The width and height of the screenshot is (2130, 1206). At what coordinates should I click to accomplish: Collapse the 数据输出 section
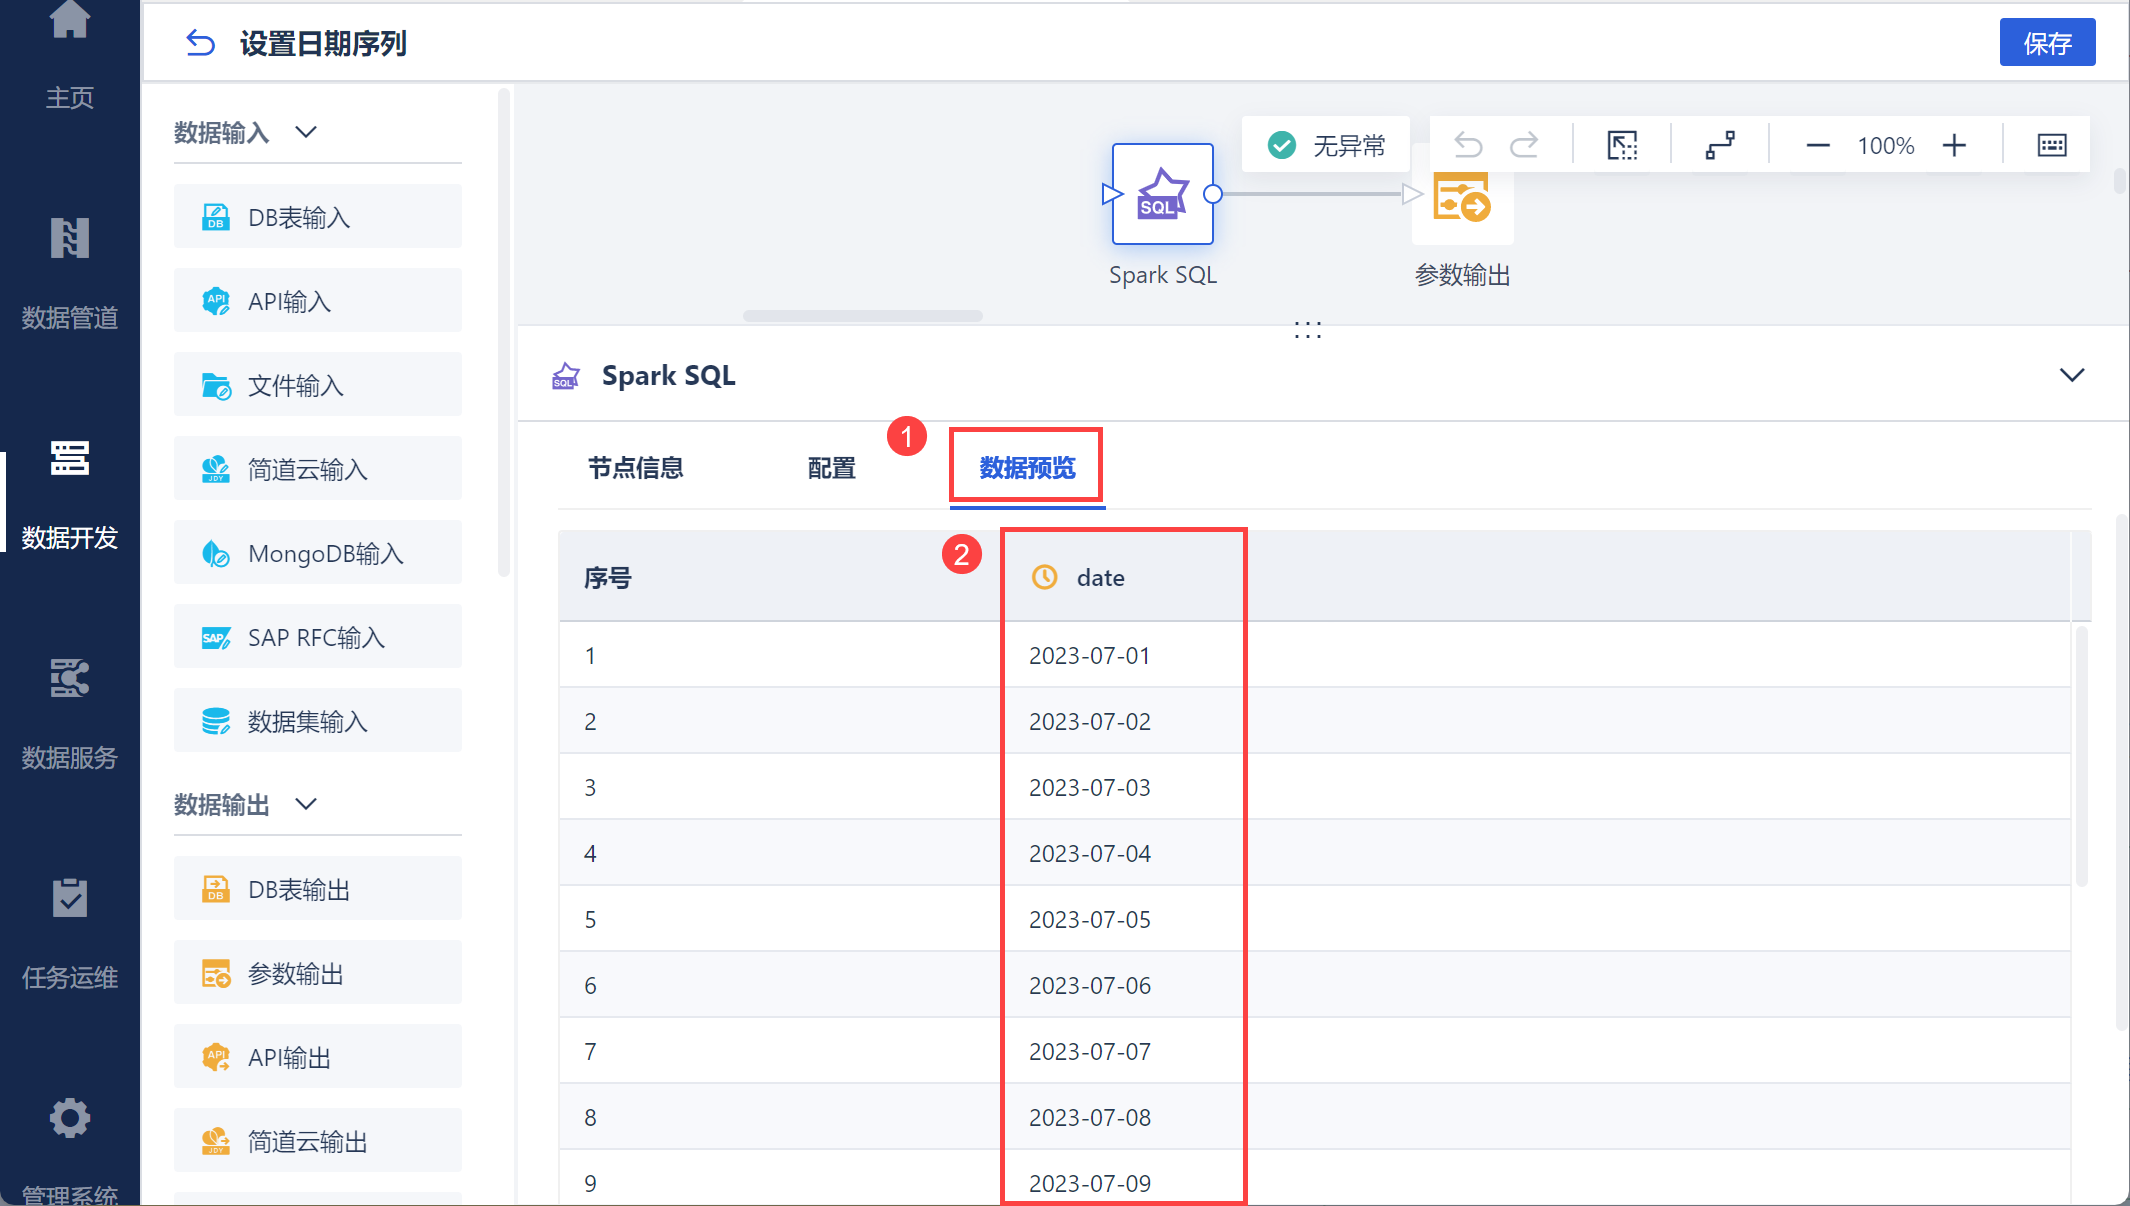306,804
